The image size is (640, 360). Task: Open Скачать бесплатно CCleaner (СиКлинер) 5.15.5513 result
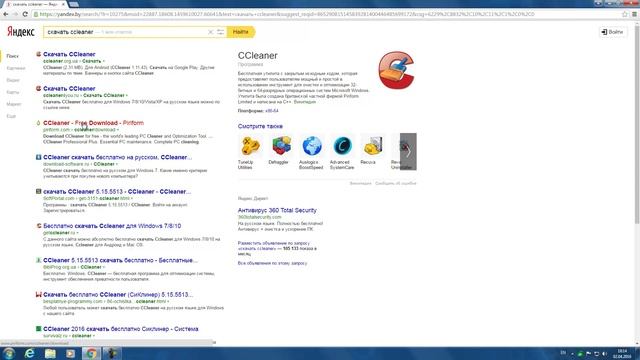(x=118, y=294)
